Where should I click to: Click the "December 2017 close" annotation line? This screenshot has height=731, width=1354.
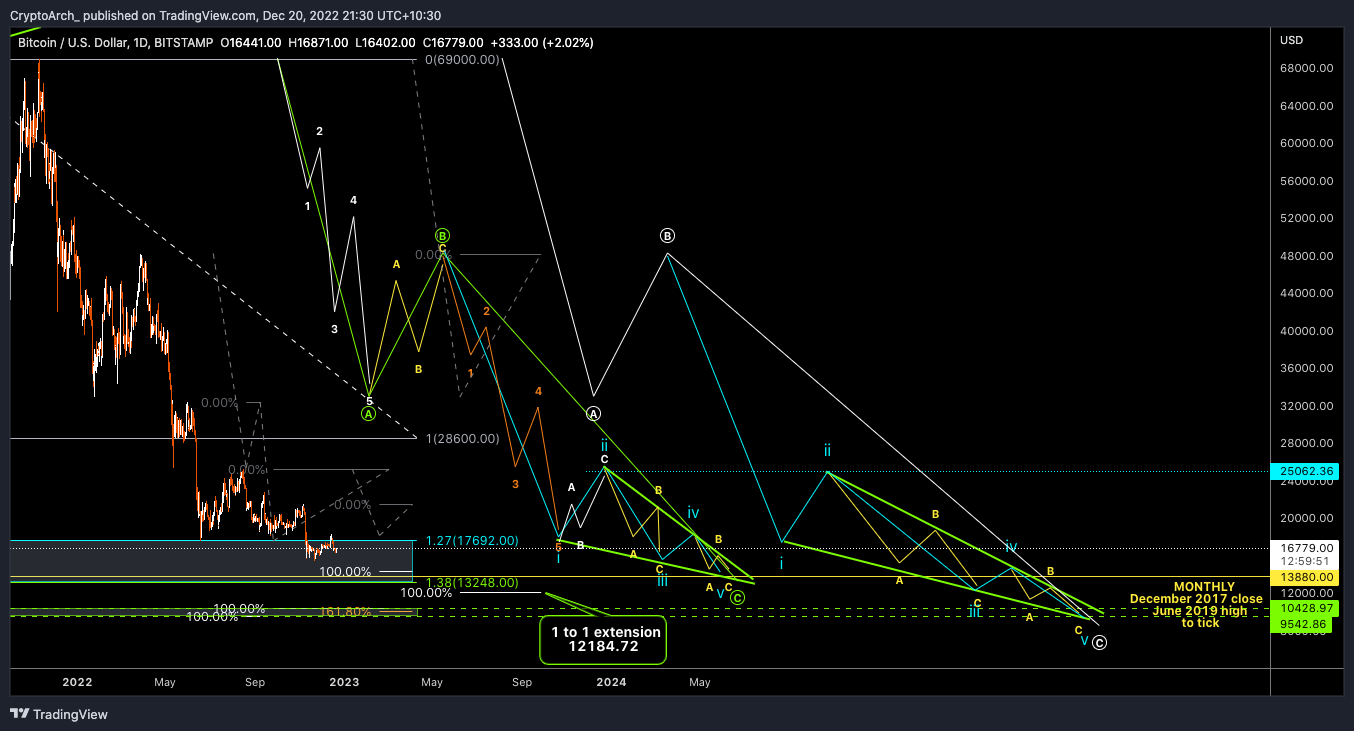(x=1196, y=599)
